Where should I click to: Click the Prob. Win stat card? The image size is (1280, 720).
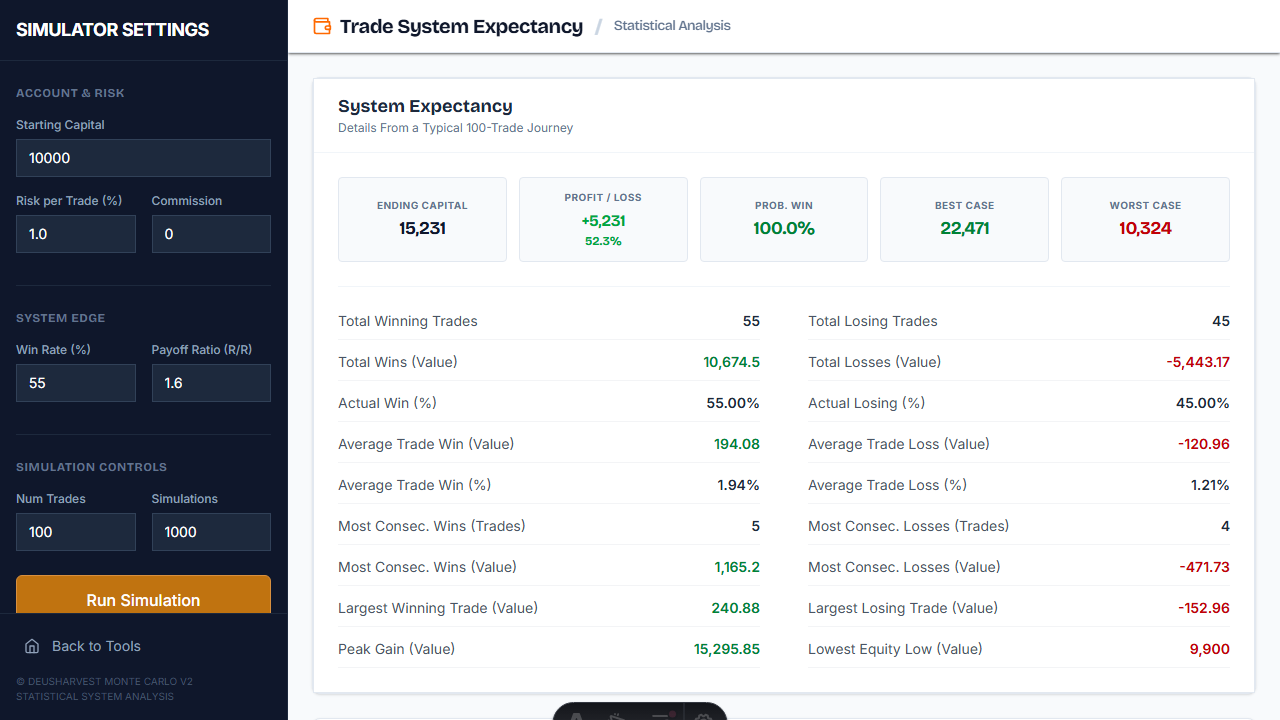783,219
